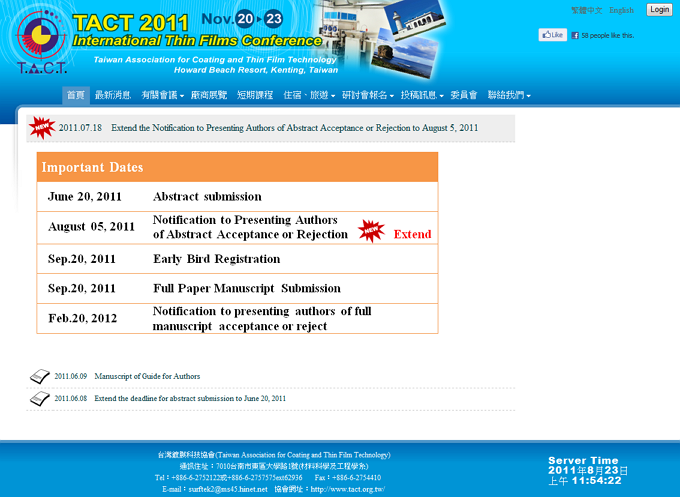Open the 投稿訊息 dropdown menu
680x497 pixels.
point(421,95)
